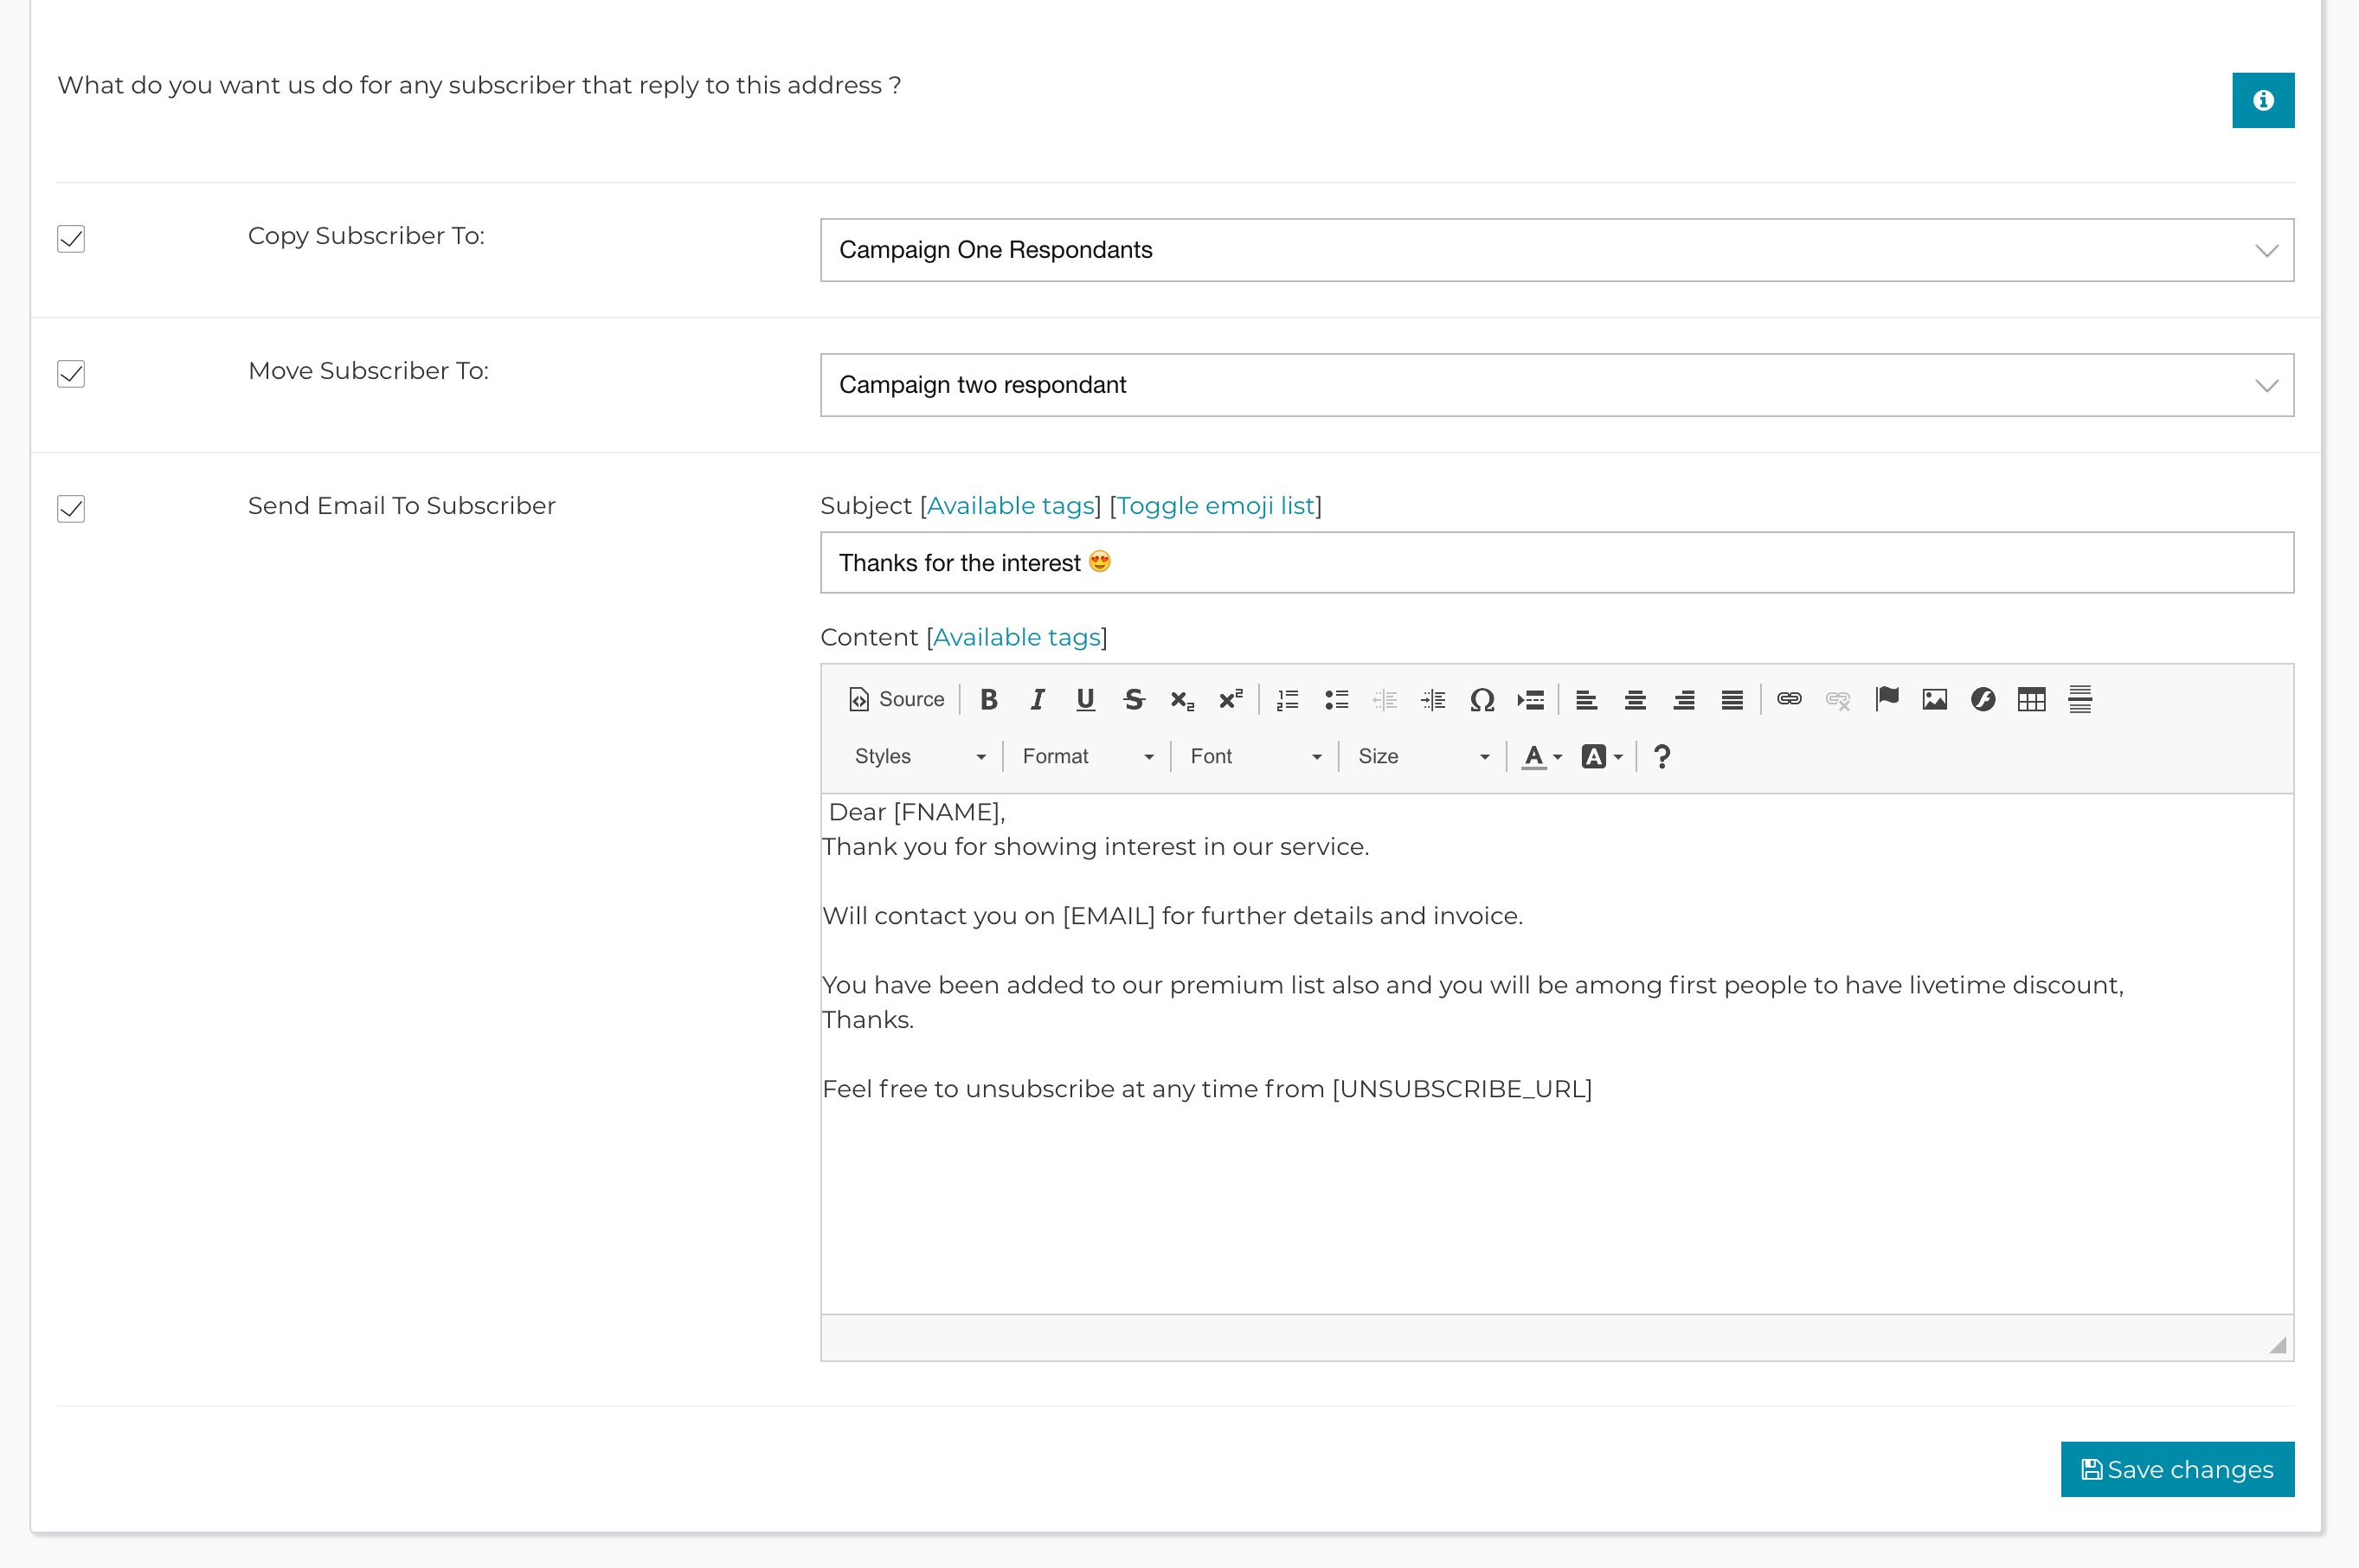
Task: Insert a numbered list
Action: tap(1288, 699)
